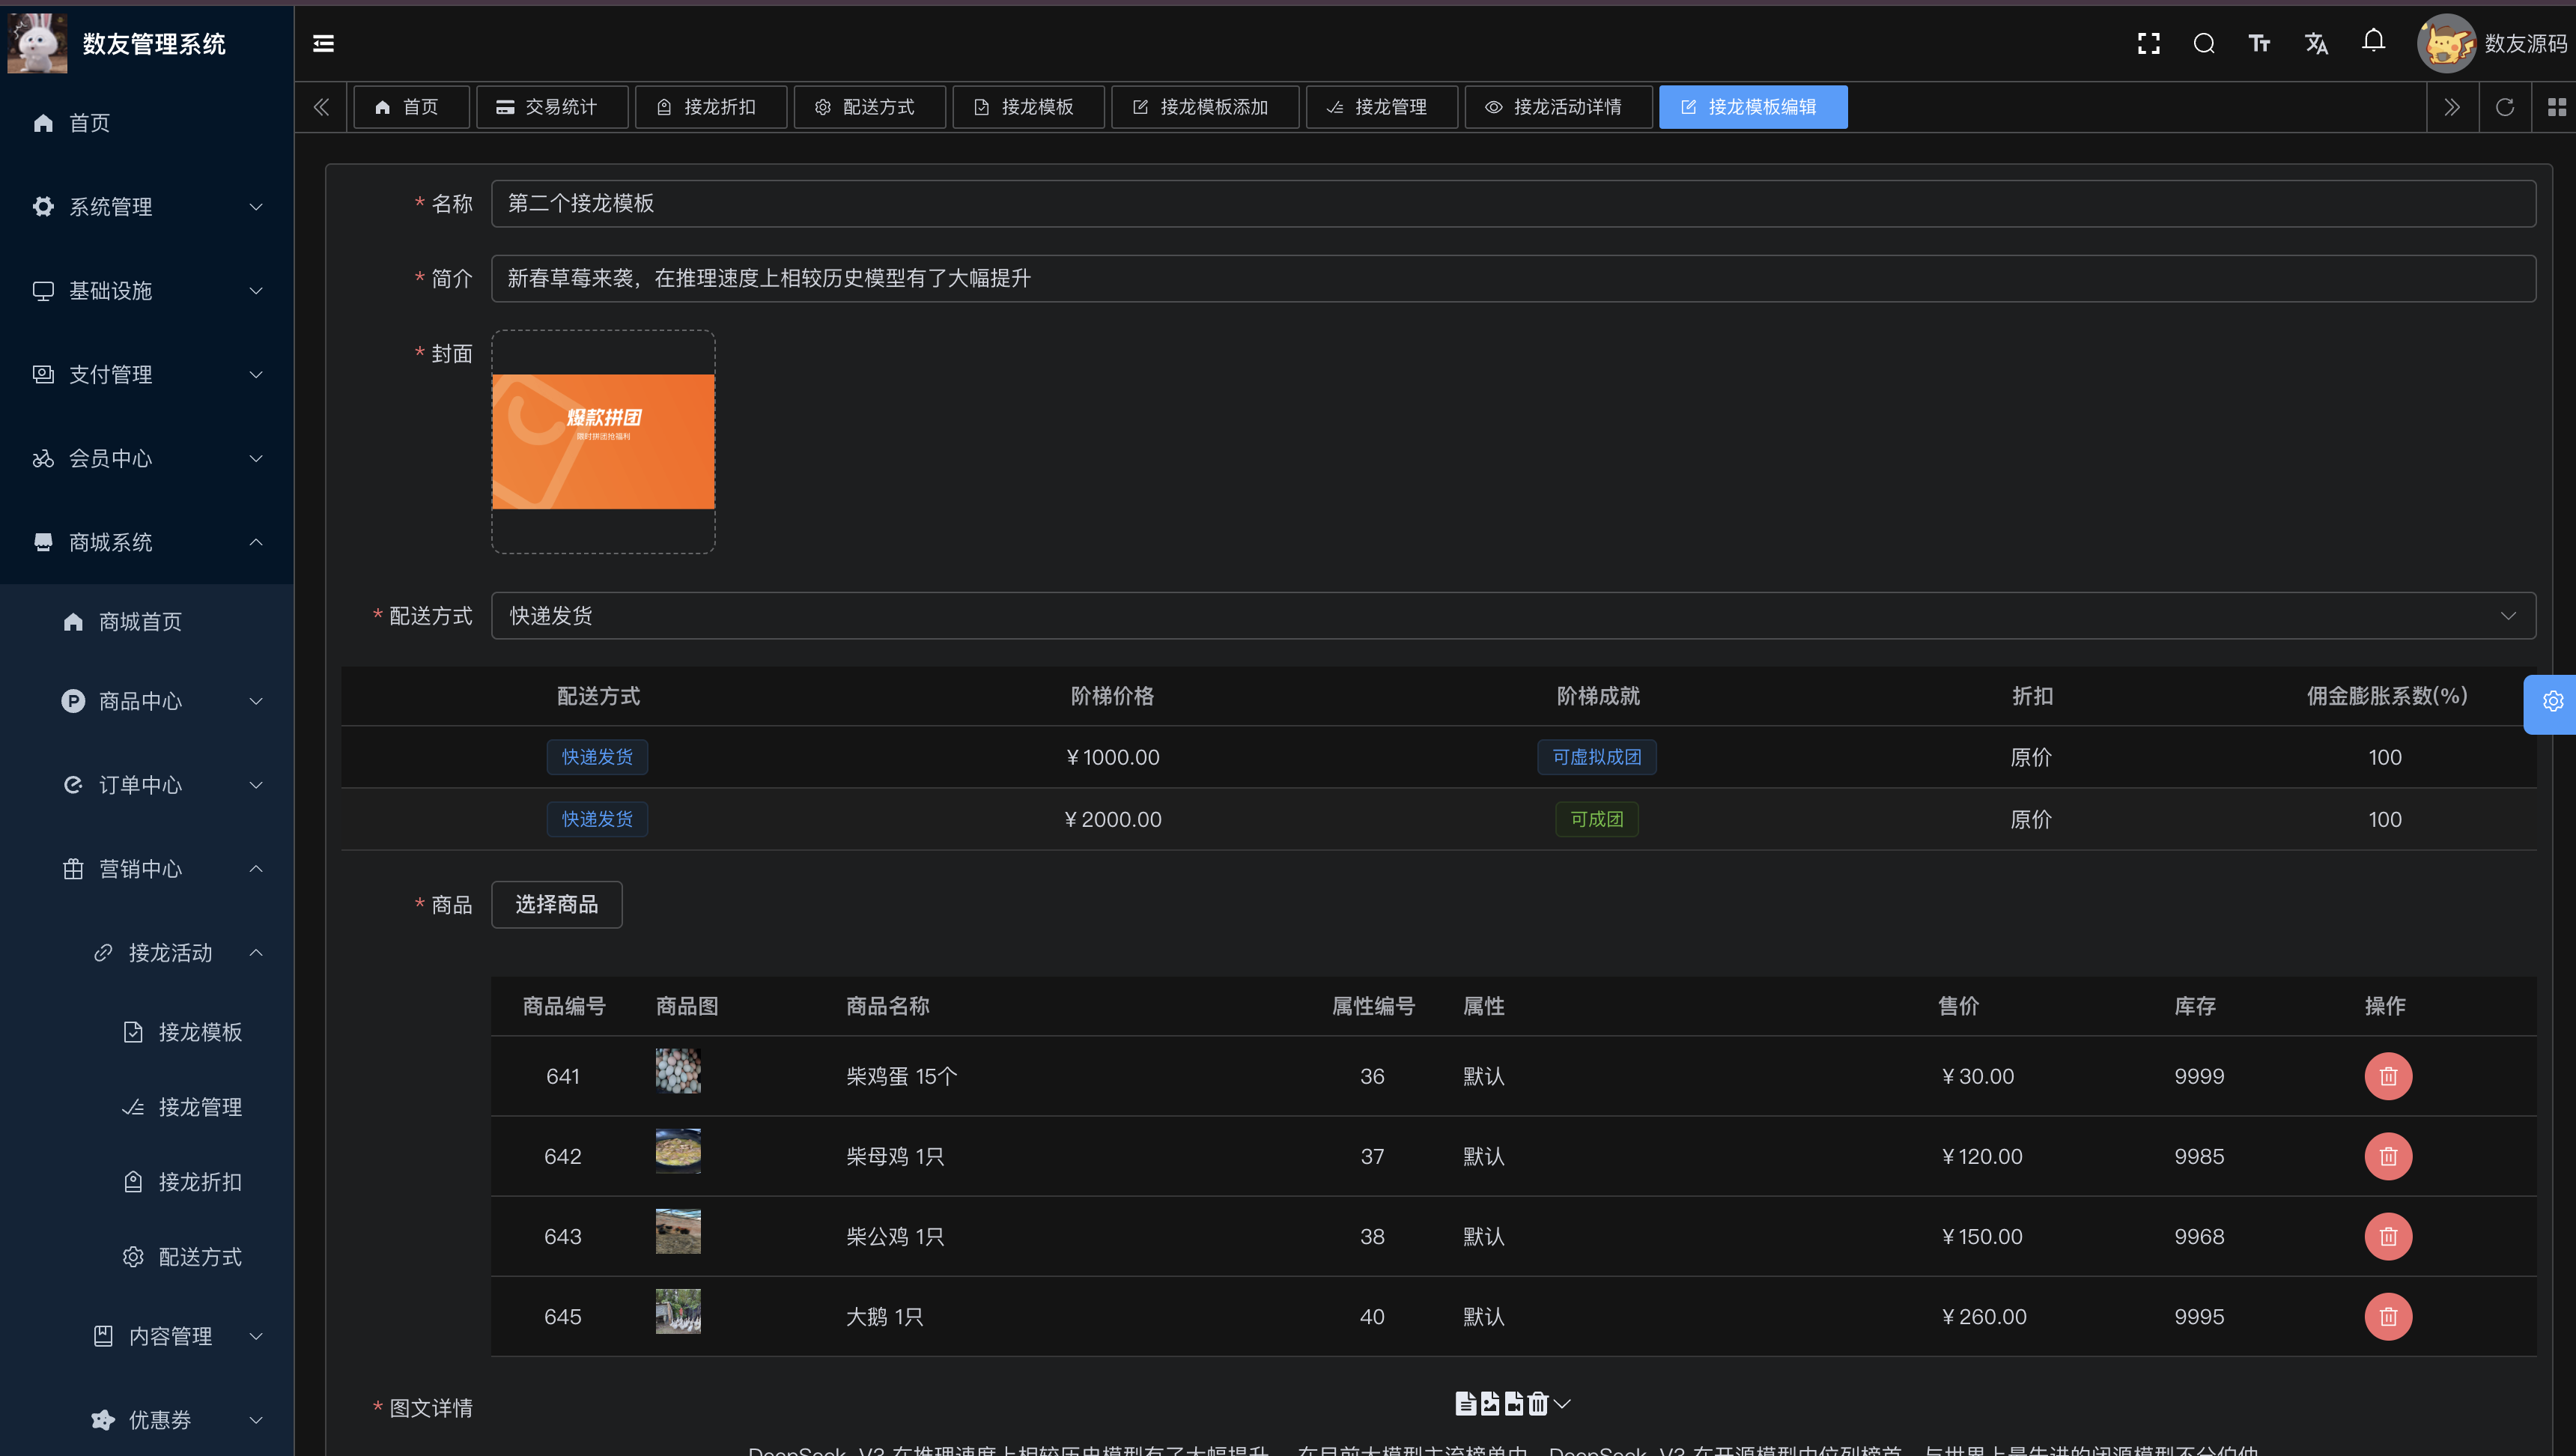
Task: Open 配送方式 in the sidebar
Action: (x=147, y=1258)
